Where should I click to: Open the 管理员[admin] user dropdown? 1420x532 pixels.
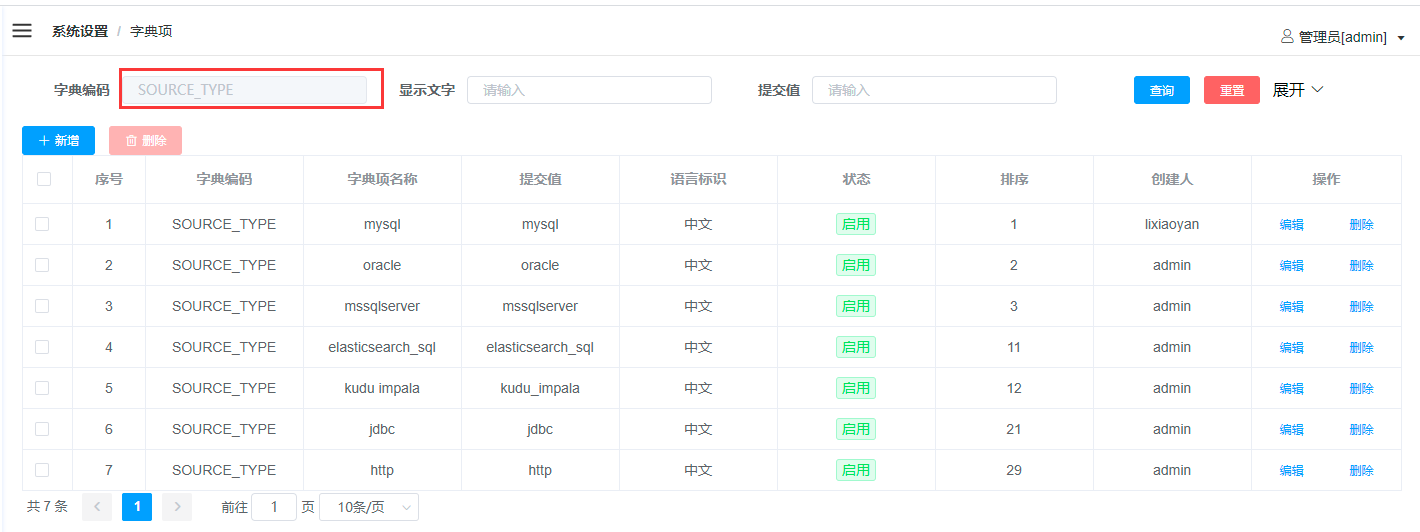pos(1350,37)
